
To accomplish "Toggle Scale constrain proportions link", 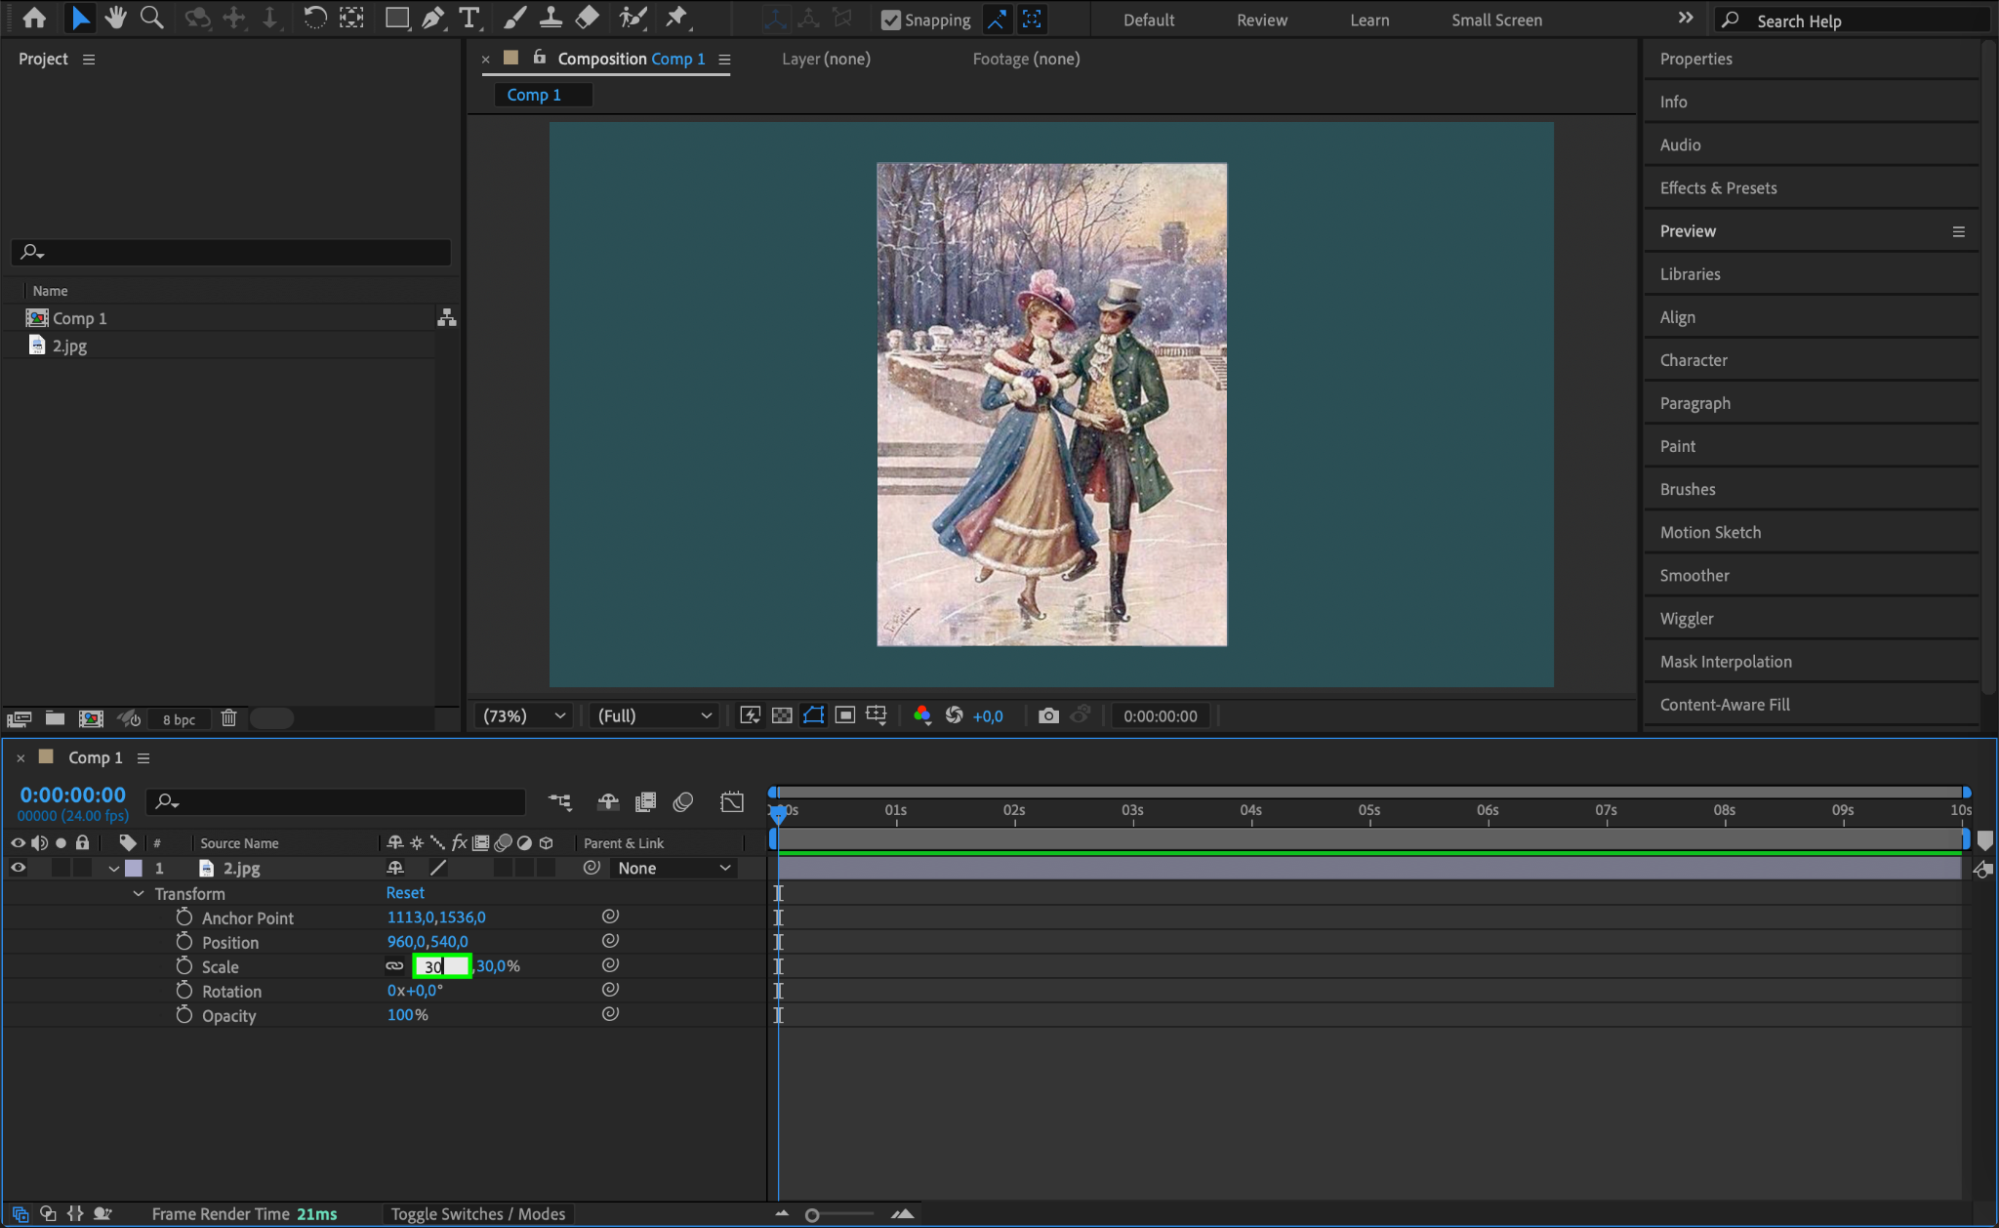I will (x=395, y=966).
